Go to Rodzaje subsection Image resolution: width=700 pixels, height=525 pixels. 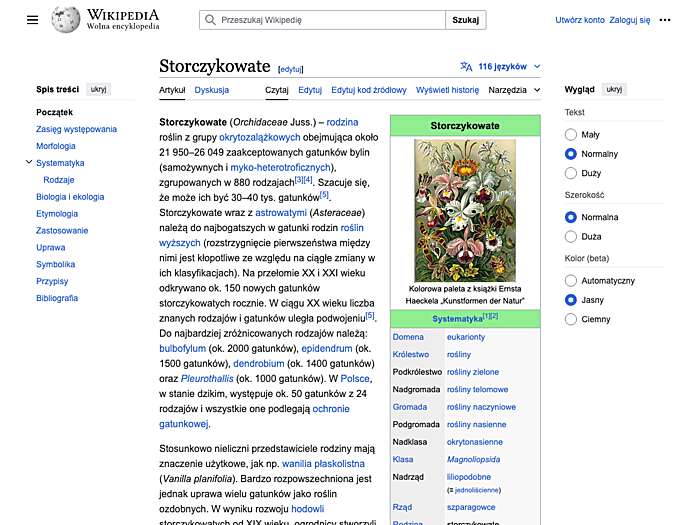coord(59,180)
